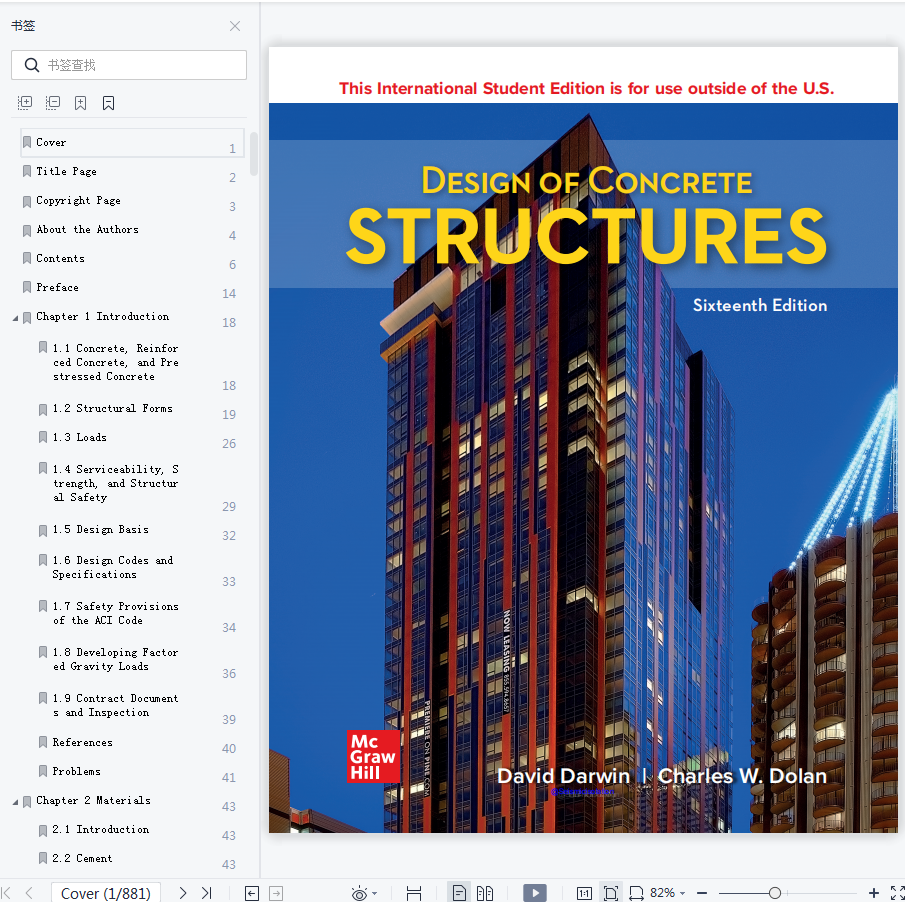
Task: Fit page to window icon
Action: (611, 893)
